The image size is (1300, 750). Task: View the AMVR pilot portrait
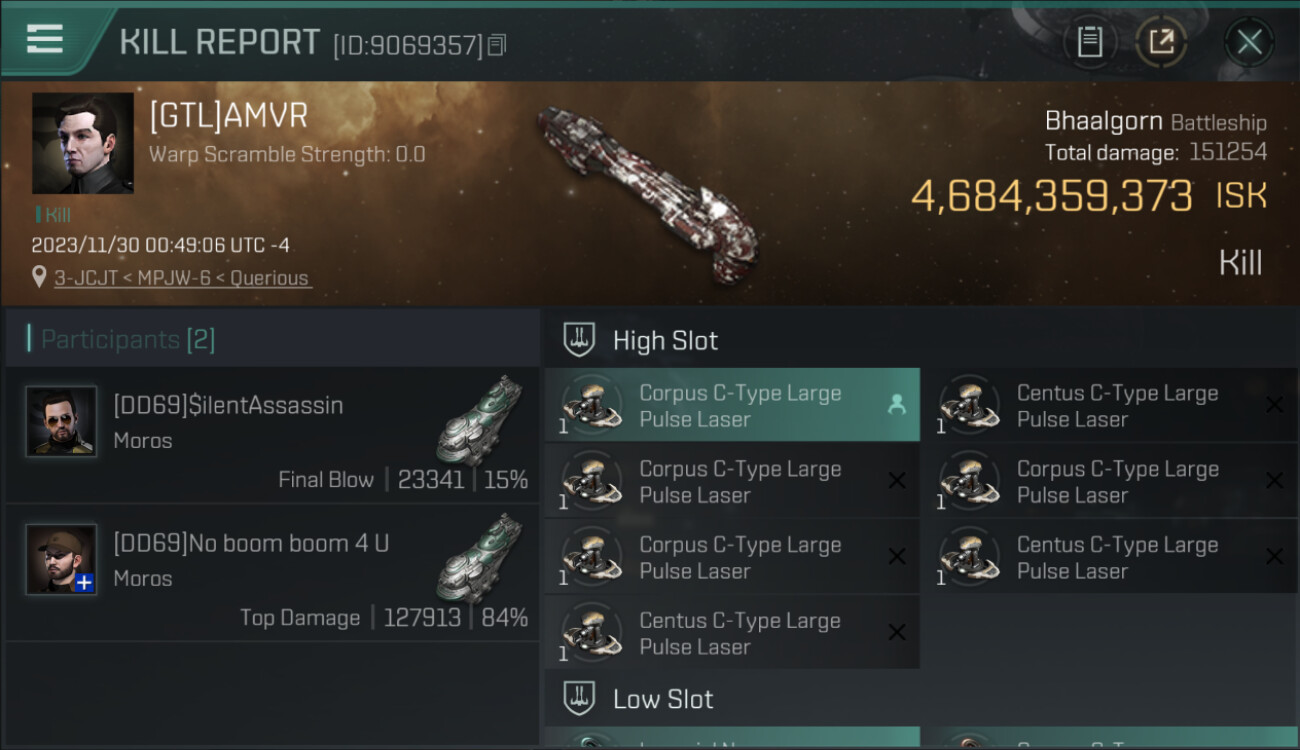[x=83, y=143]
